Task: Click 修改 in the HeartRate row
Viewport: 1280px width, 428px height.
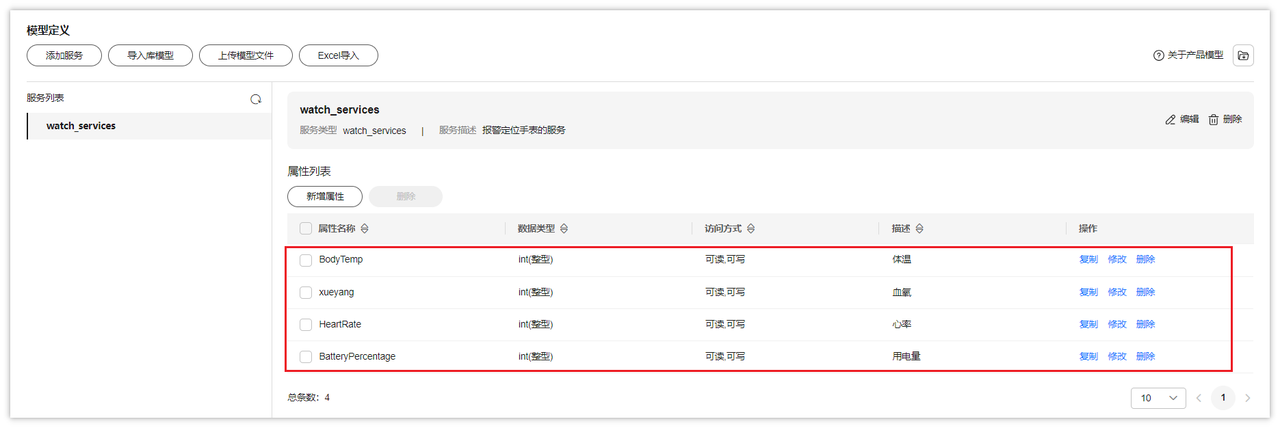Action: (x=1117, y=324)
